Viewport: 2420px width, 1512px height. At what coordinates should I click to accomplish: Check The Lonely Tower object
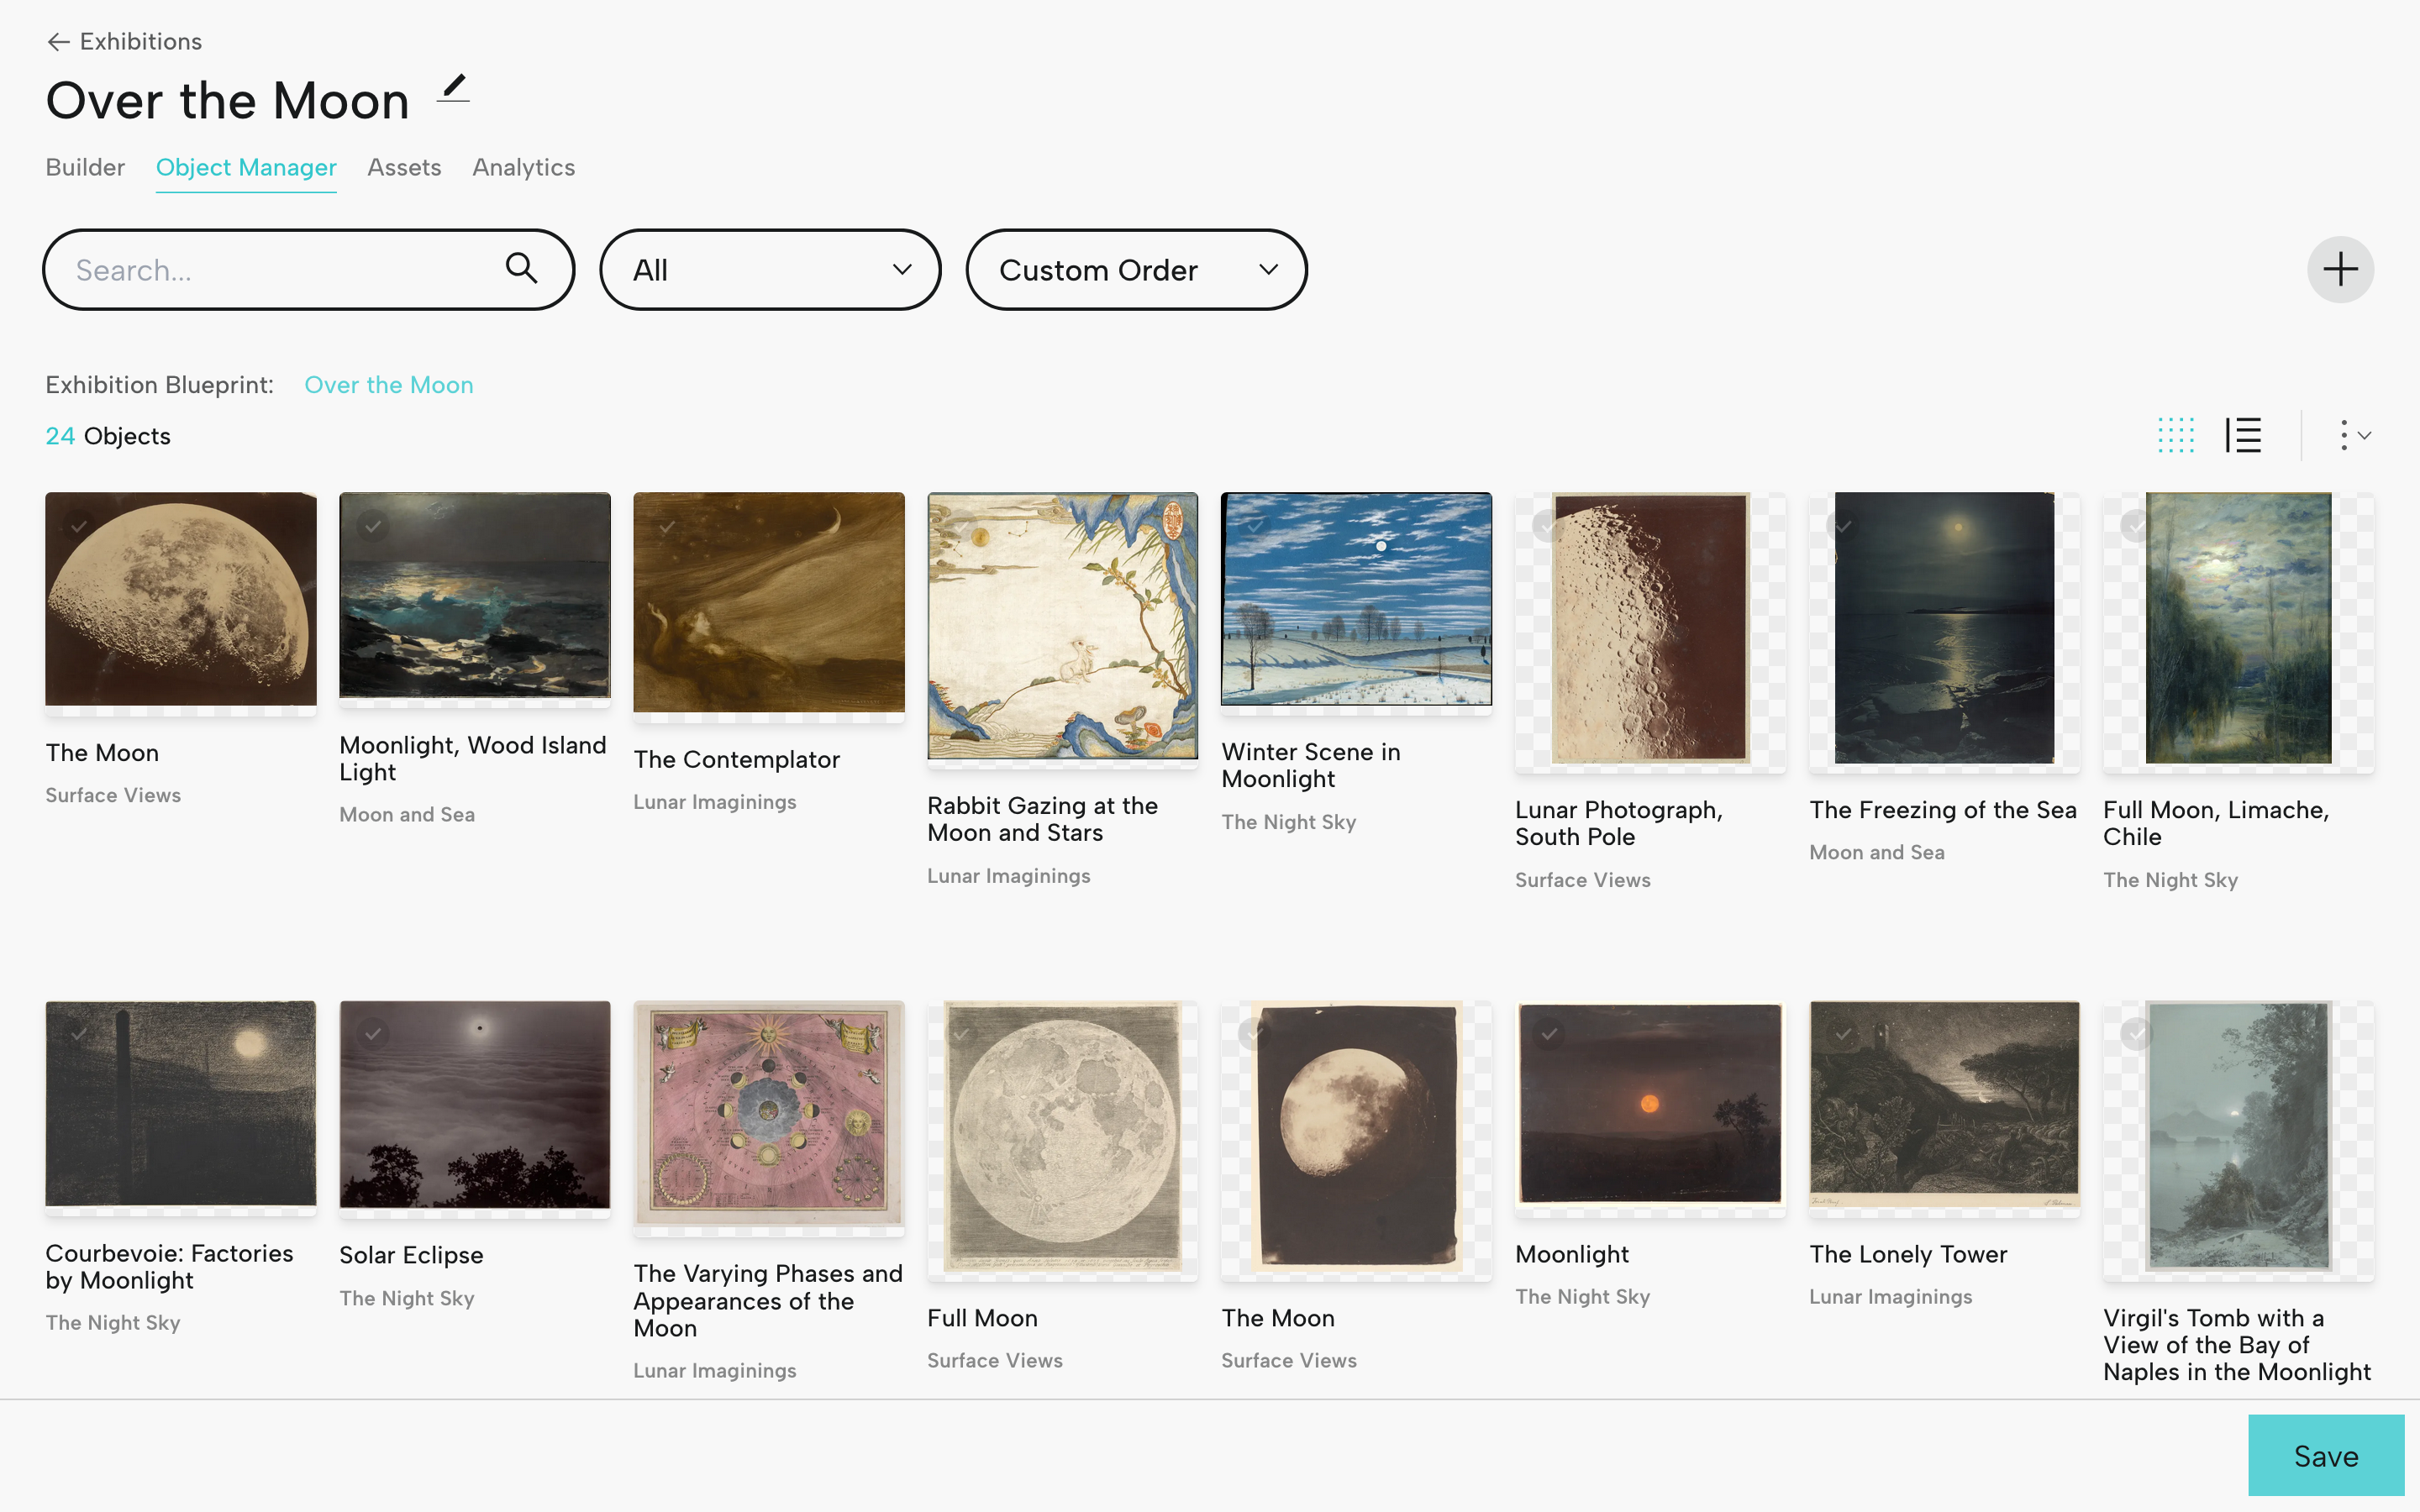click(1842, 1033)
